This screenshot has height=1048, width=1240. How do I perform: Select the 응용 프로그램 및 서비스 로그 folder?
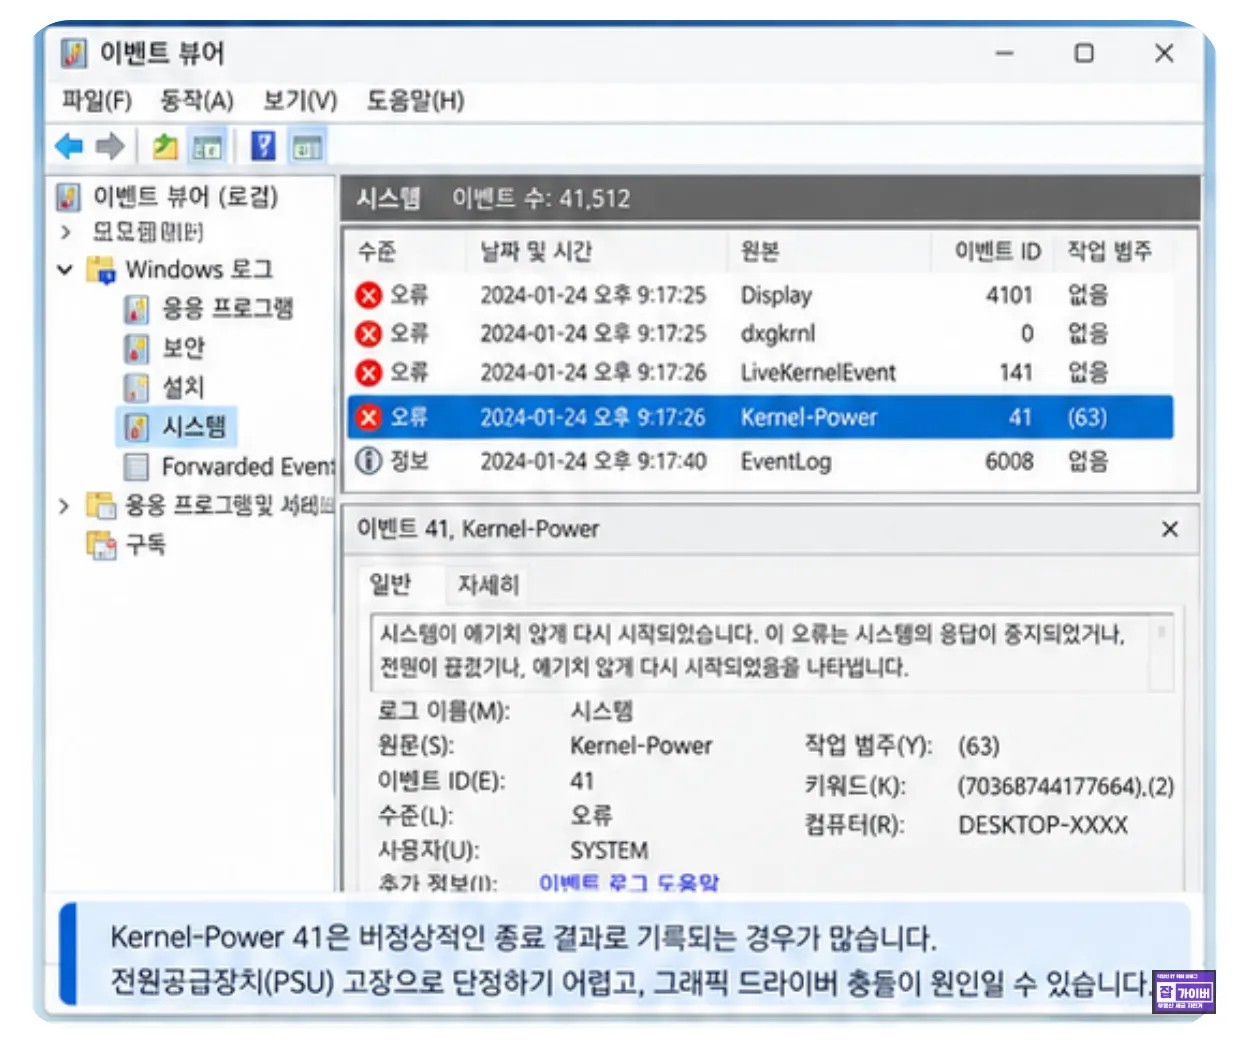click(210, 506)
